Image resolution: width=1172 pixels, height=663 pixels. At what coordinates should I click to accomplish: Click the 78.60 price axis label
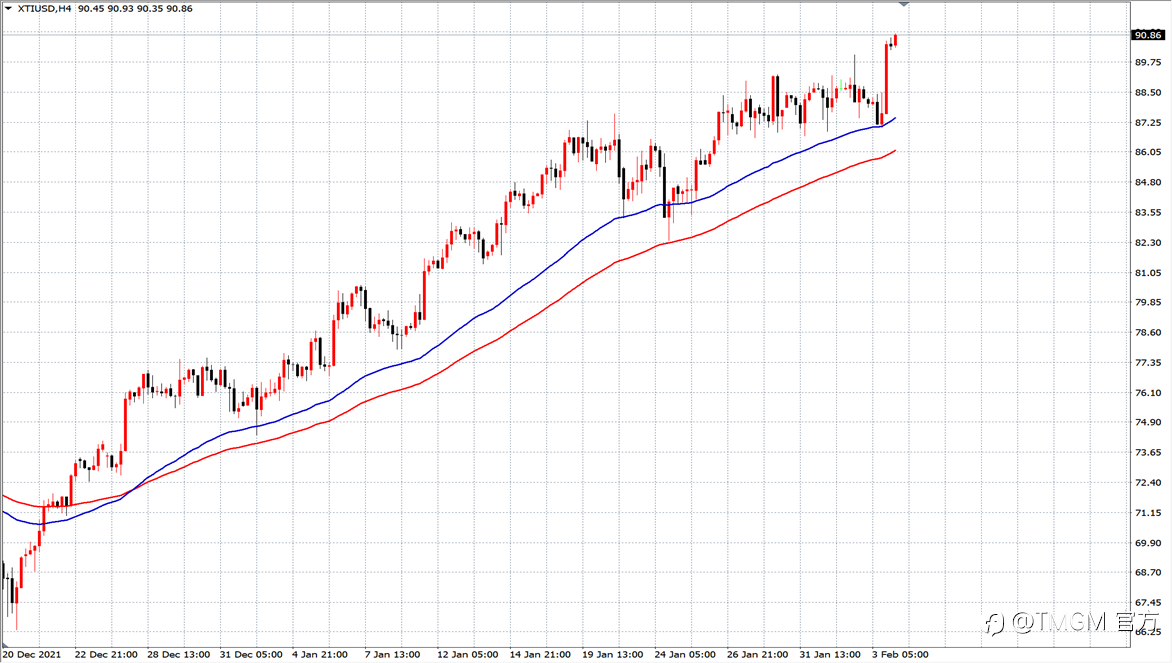1148,333
